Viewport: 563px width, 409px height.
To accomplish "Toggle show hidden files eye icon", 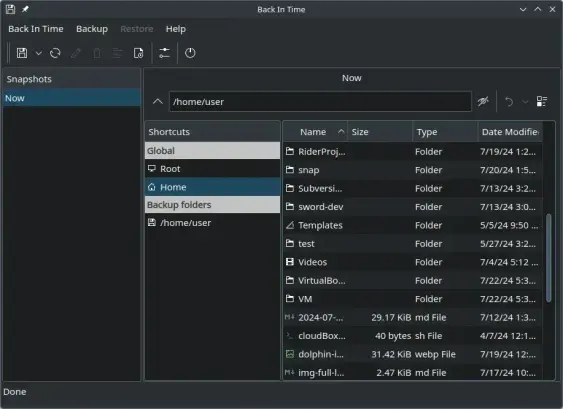I will (483, 102).
